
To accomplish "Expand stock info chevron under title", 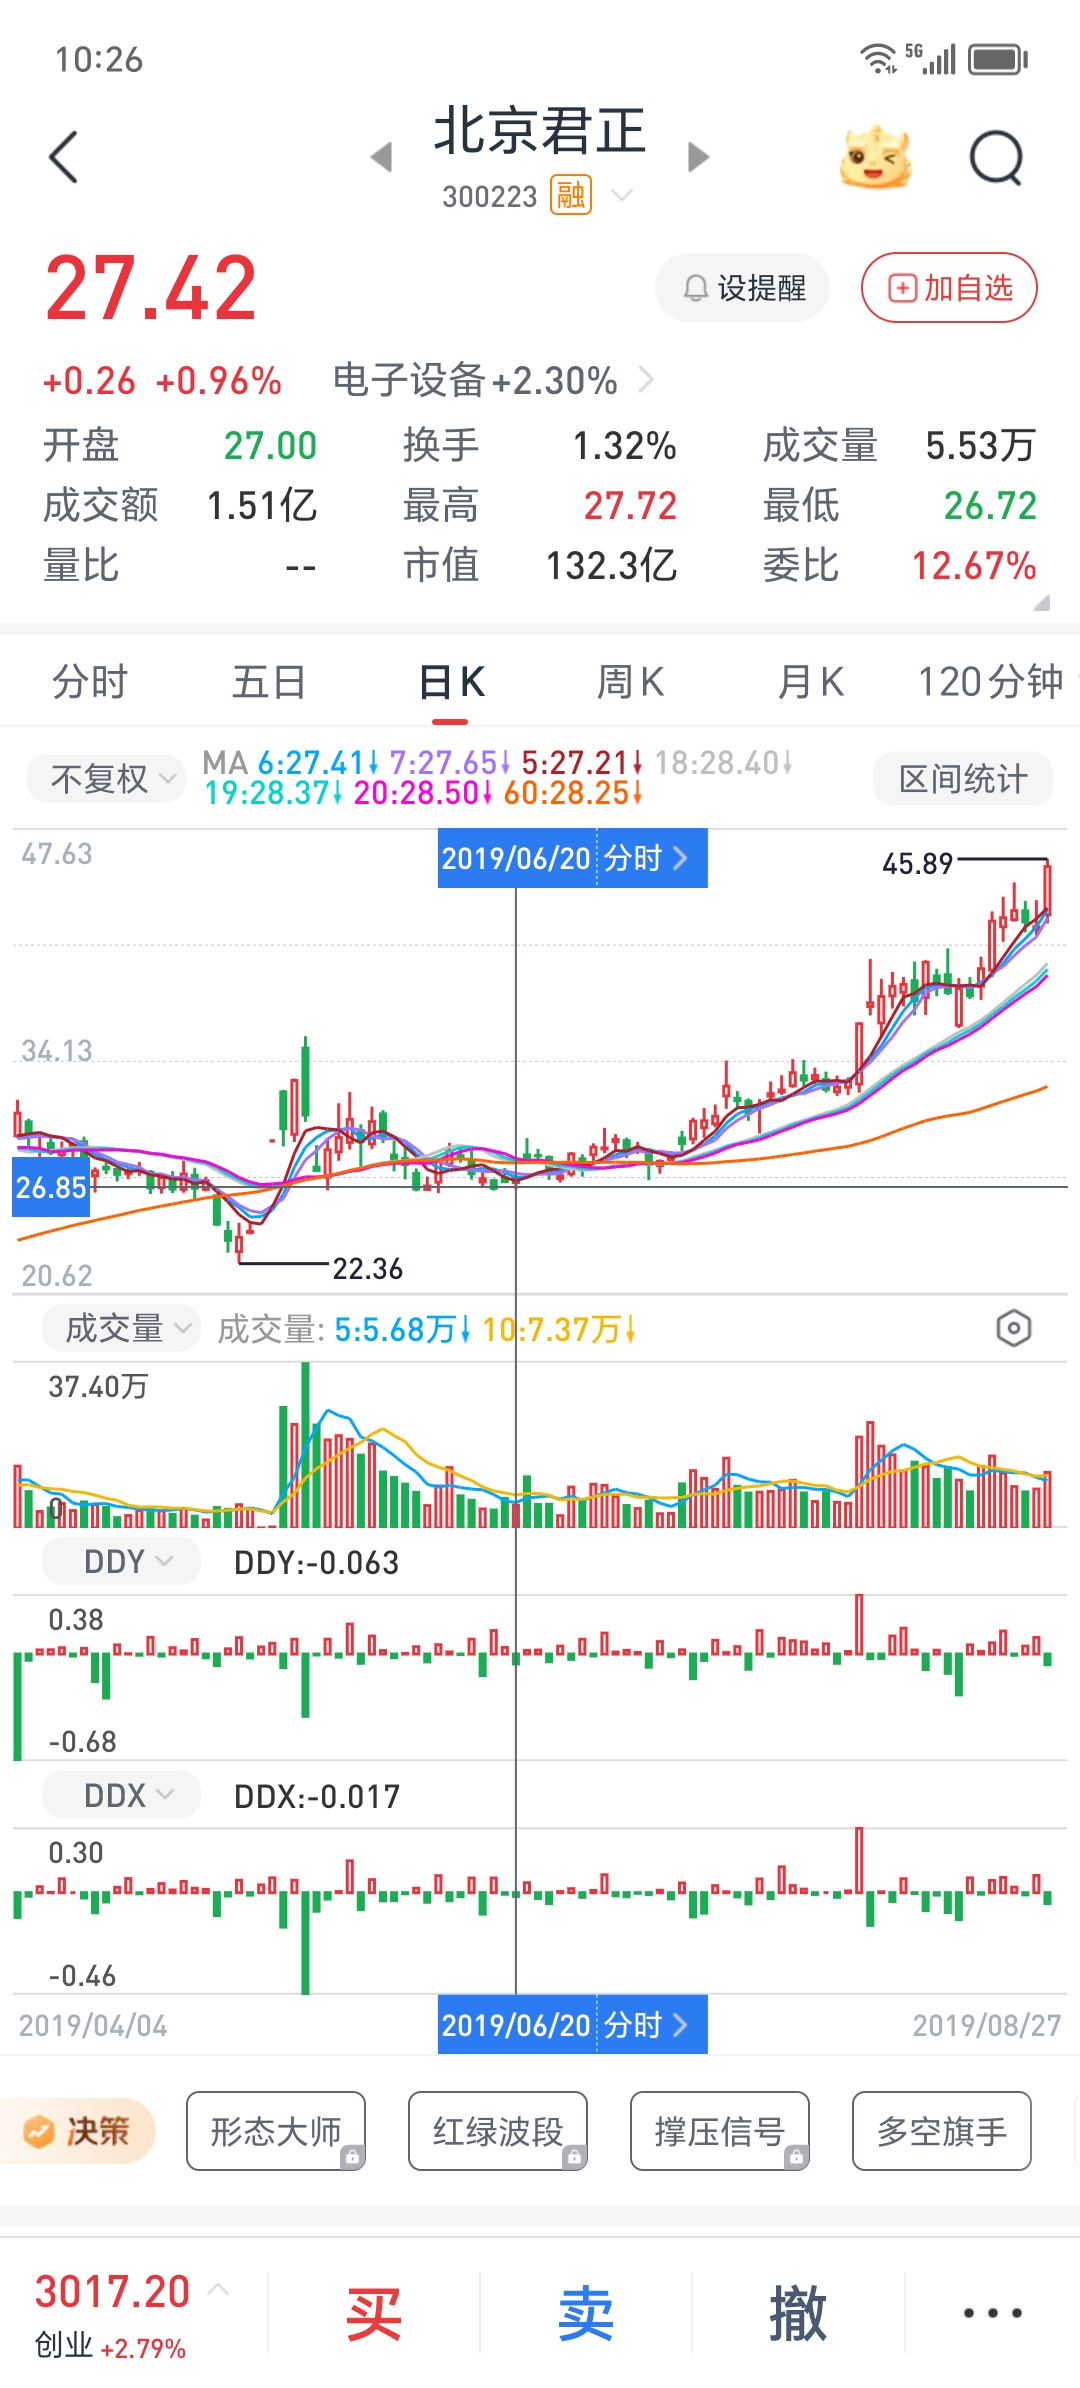I will [622, 195].
